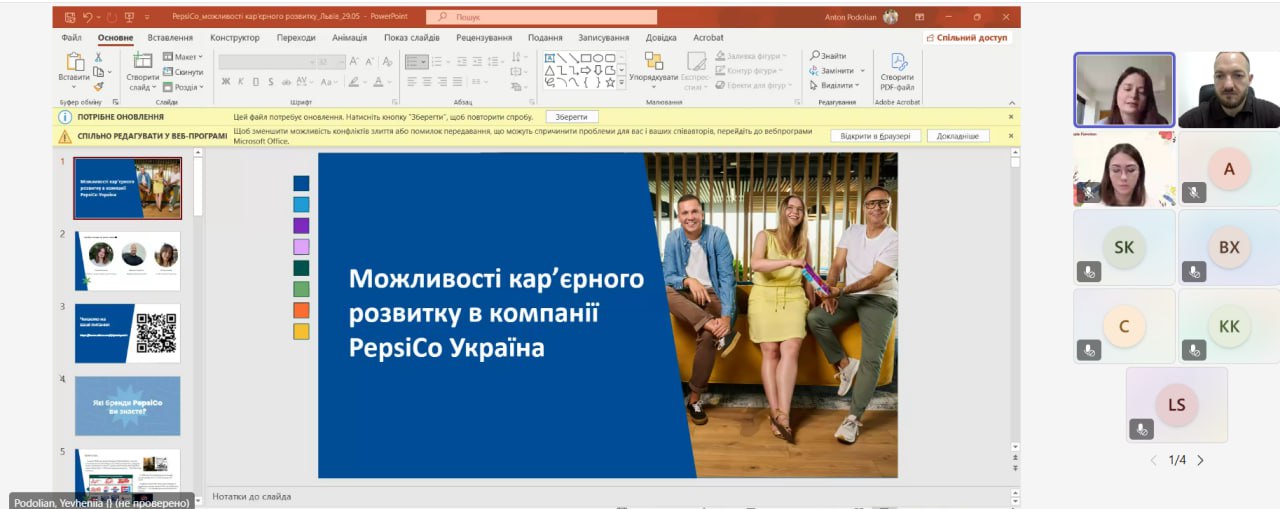Reset slide with Скинути

pos(183,72)
